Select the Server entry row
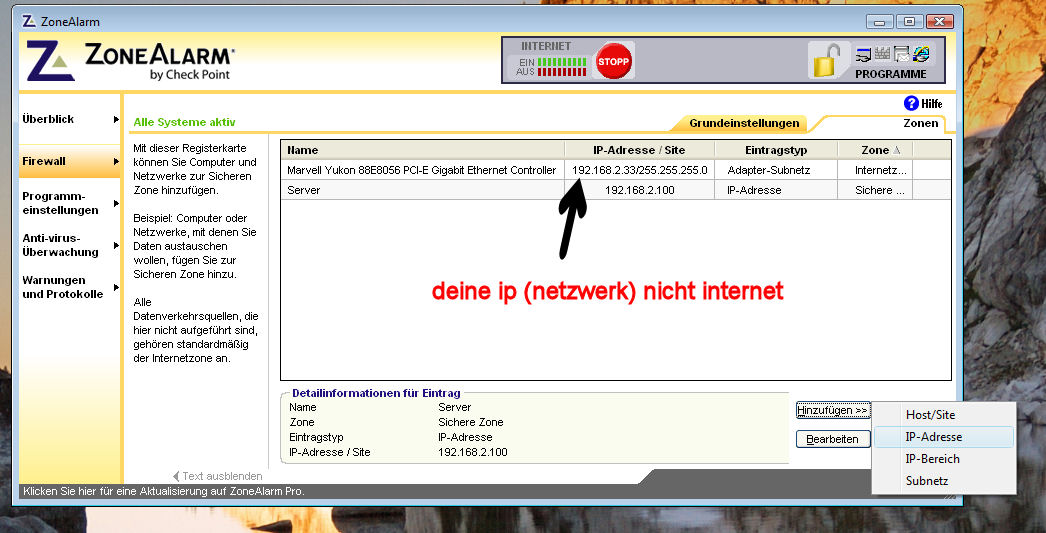The image size is (1046, 533). pyautogui.click(x=616, y=190)
